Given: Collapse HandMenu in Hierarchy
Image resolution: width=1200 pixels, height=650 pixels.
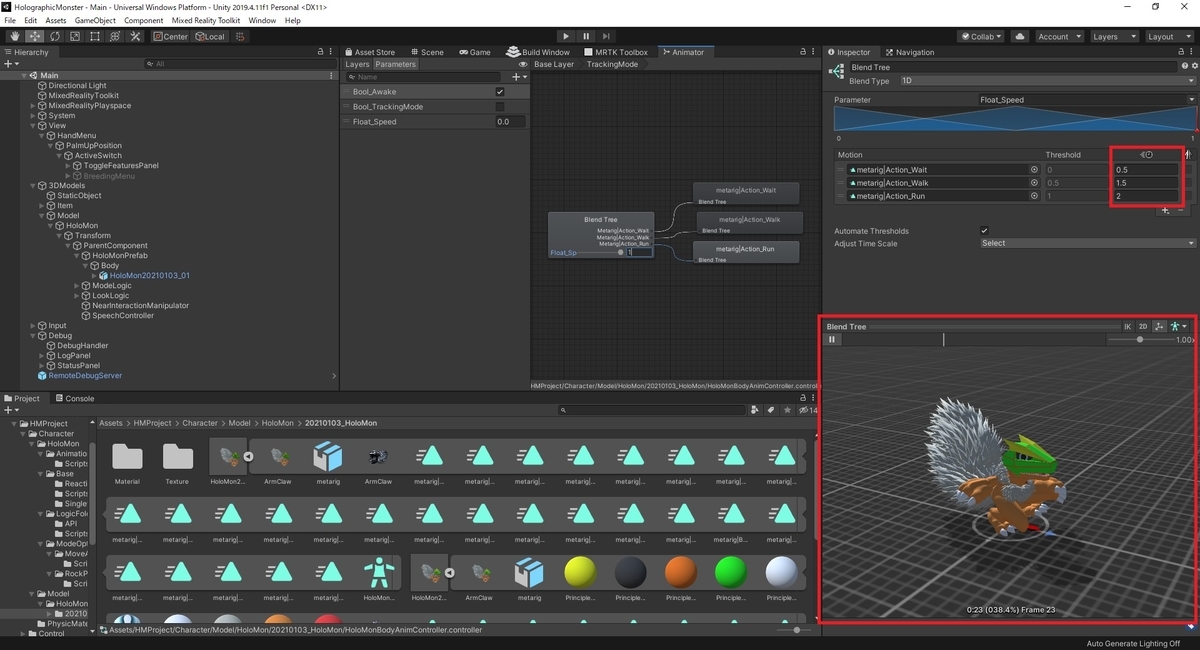Looking at the screenshot, I should 43,136.
